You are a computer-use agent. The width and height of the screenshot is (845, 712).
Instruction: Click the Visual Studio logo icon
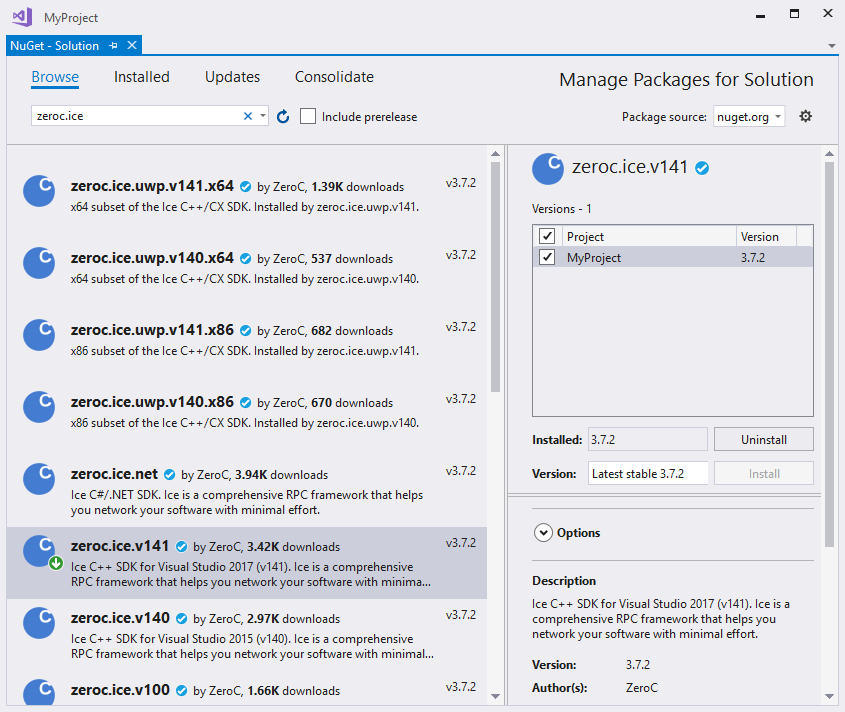pyautogui.click(x=21, y=17)
